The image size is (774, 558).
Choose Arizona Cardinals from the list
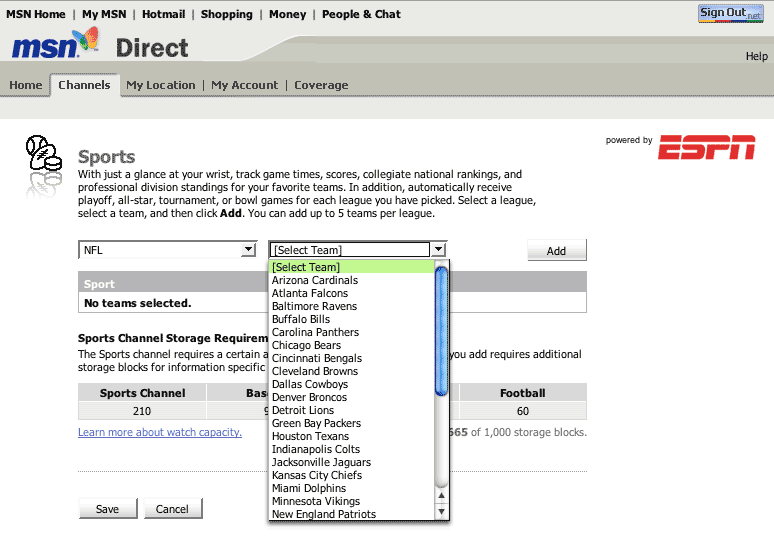352,280
